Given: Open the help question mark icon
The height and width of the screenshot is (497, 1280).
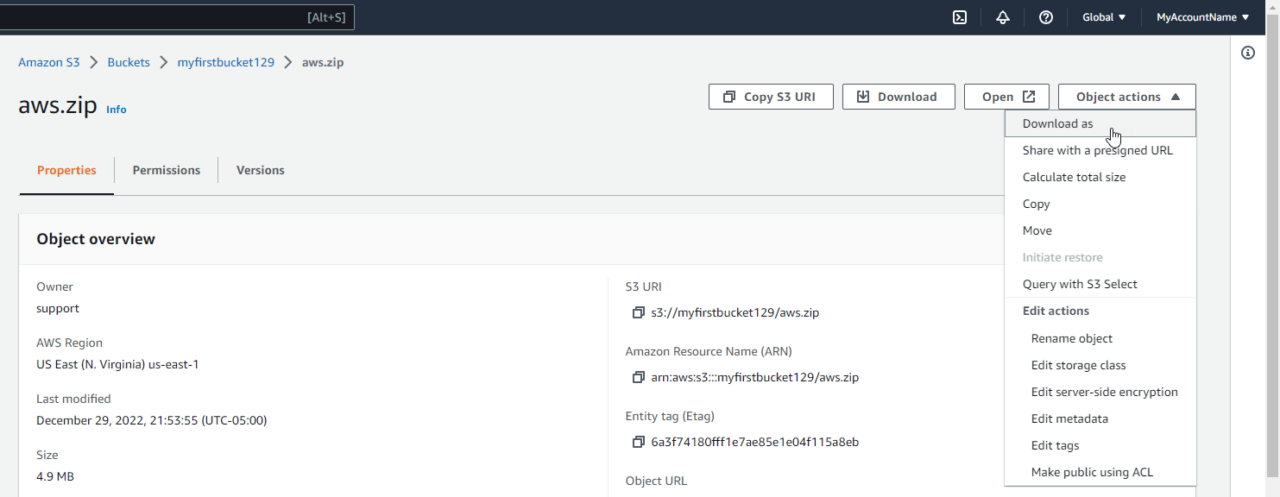Looking at the screenshot, I should [1045, 17].
